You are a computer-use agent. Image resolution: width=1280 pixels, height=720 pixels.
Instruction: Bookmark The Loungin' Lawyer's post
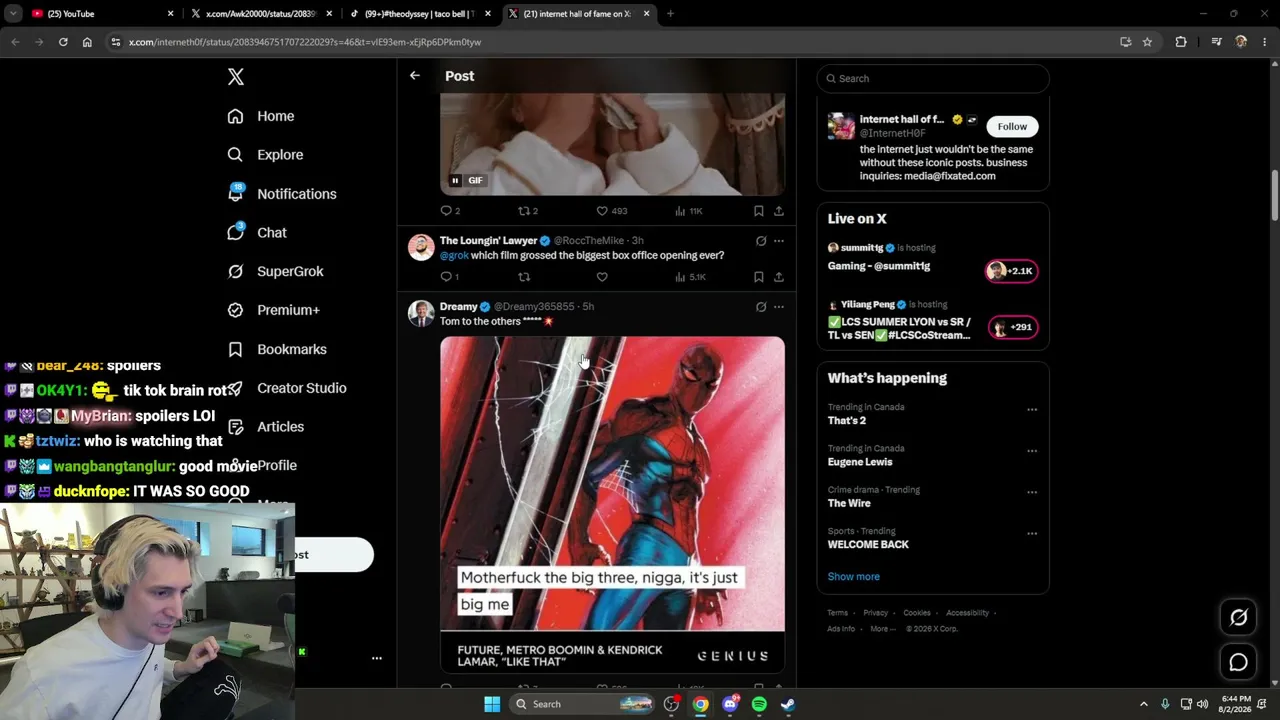pyautogui.click(x=759, y=277)
